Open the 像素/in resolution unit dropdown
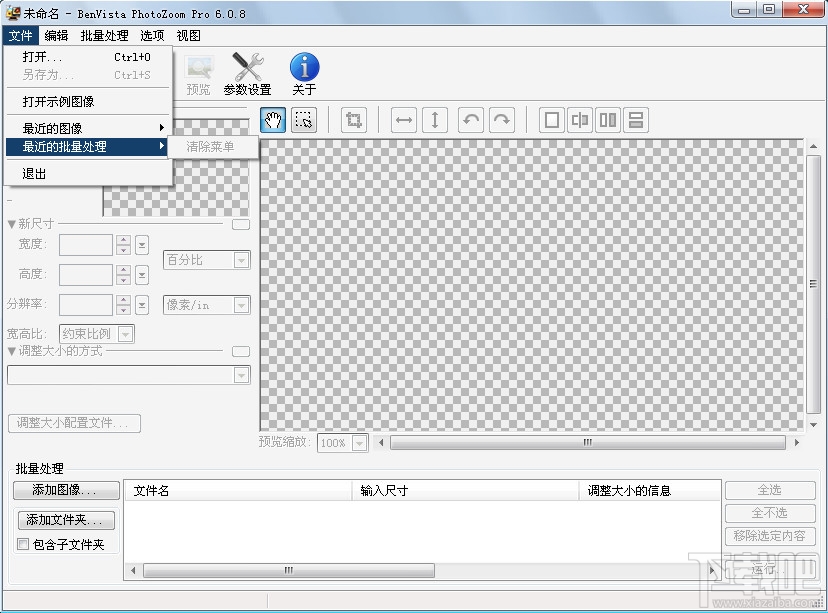The image size is (828, 613). click(x=206, y=304)
